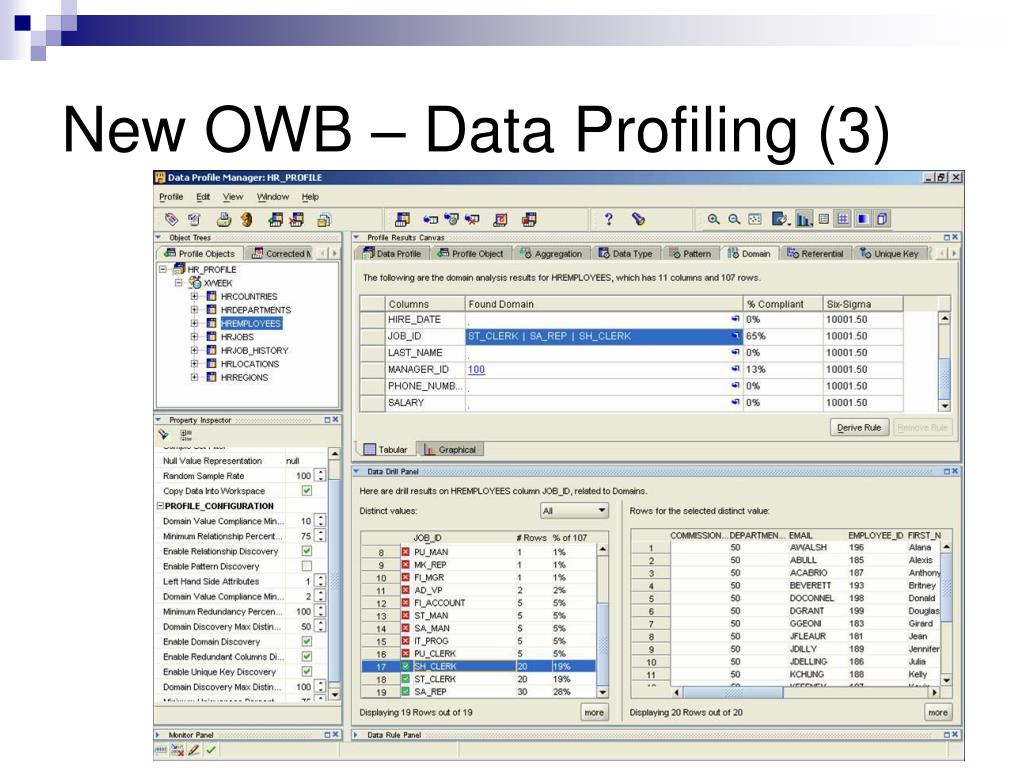Screen dimensions: 1024x768
Task: Click the pencil icon in Monitor Panel
Action: [x=193, y=750]
